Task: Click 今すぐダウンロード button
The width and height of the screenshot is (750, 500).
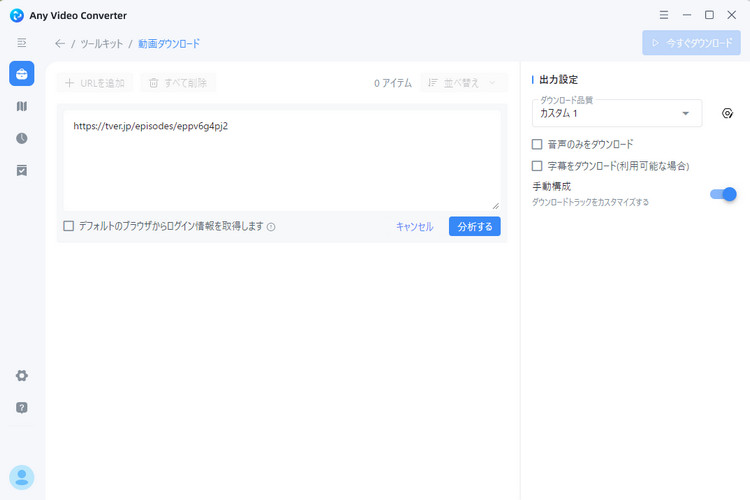Action: 692,43
